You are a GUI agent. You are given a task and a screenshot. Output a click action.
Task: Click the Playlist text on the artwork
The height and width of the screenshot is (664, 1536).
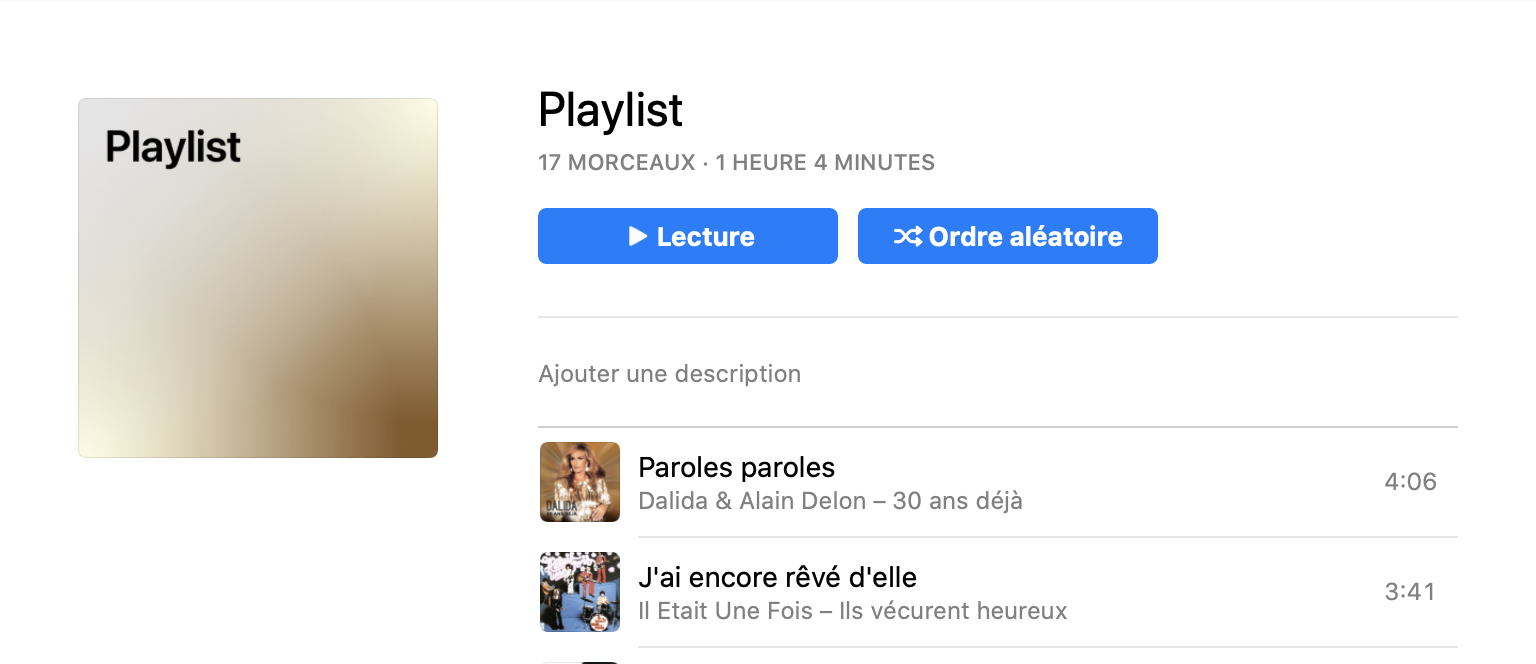coord(173,147)
